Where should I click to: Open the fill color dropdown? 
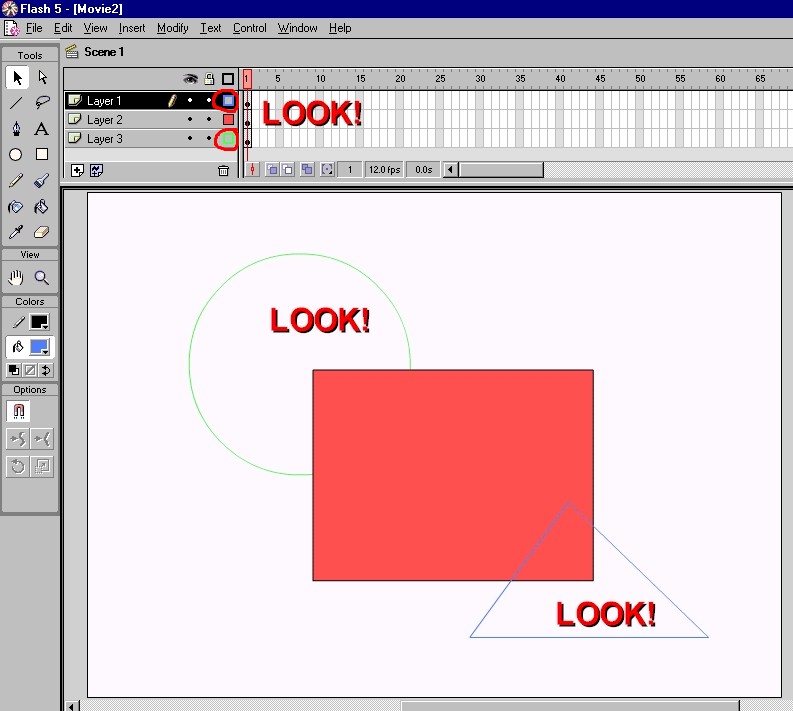click(x=39, y=347)
